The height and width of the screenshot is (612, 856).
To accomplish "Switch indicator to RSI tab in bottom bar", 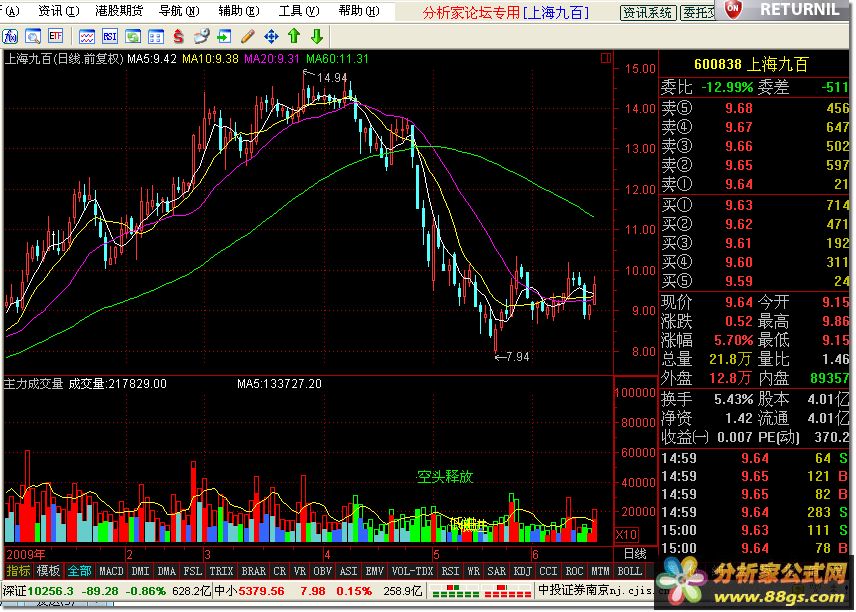I will pos(450,571).
